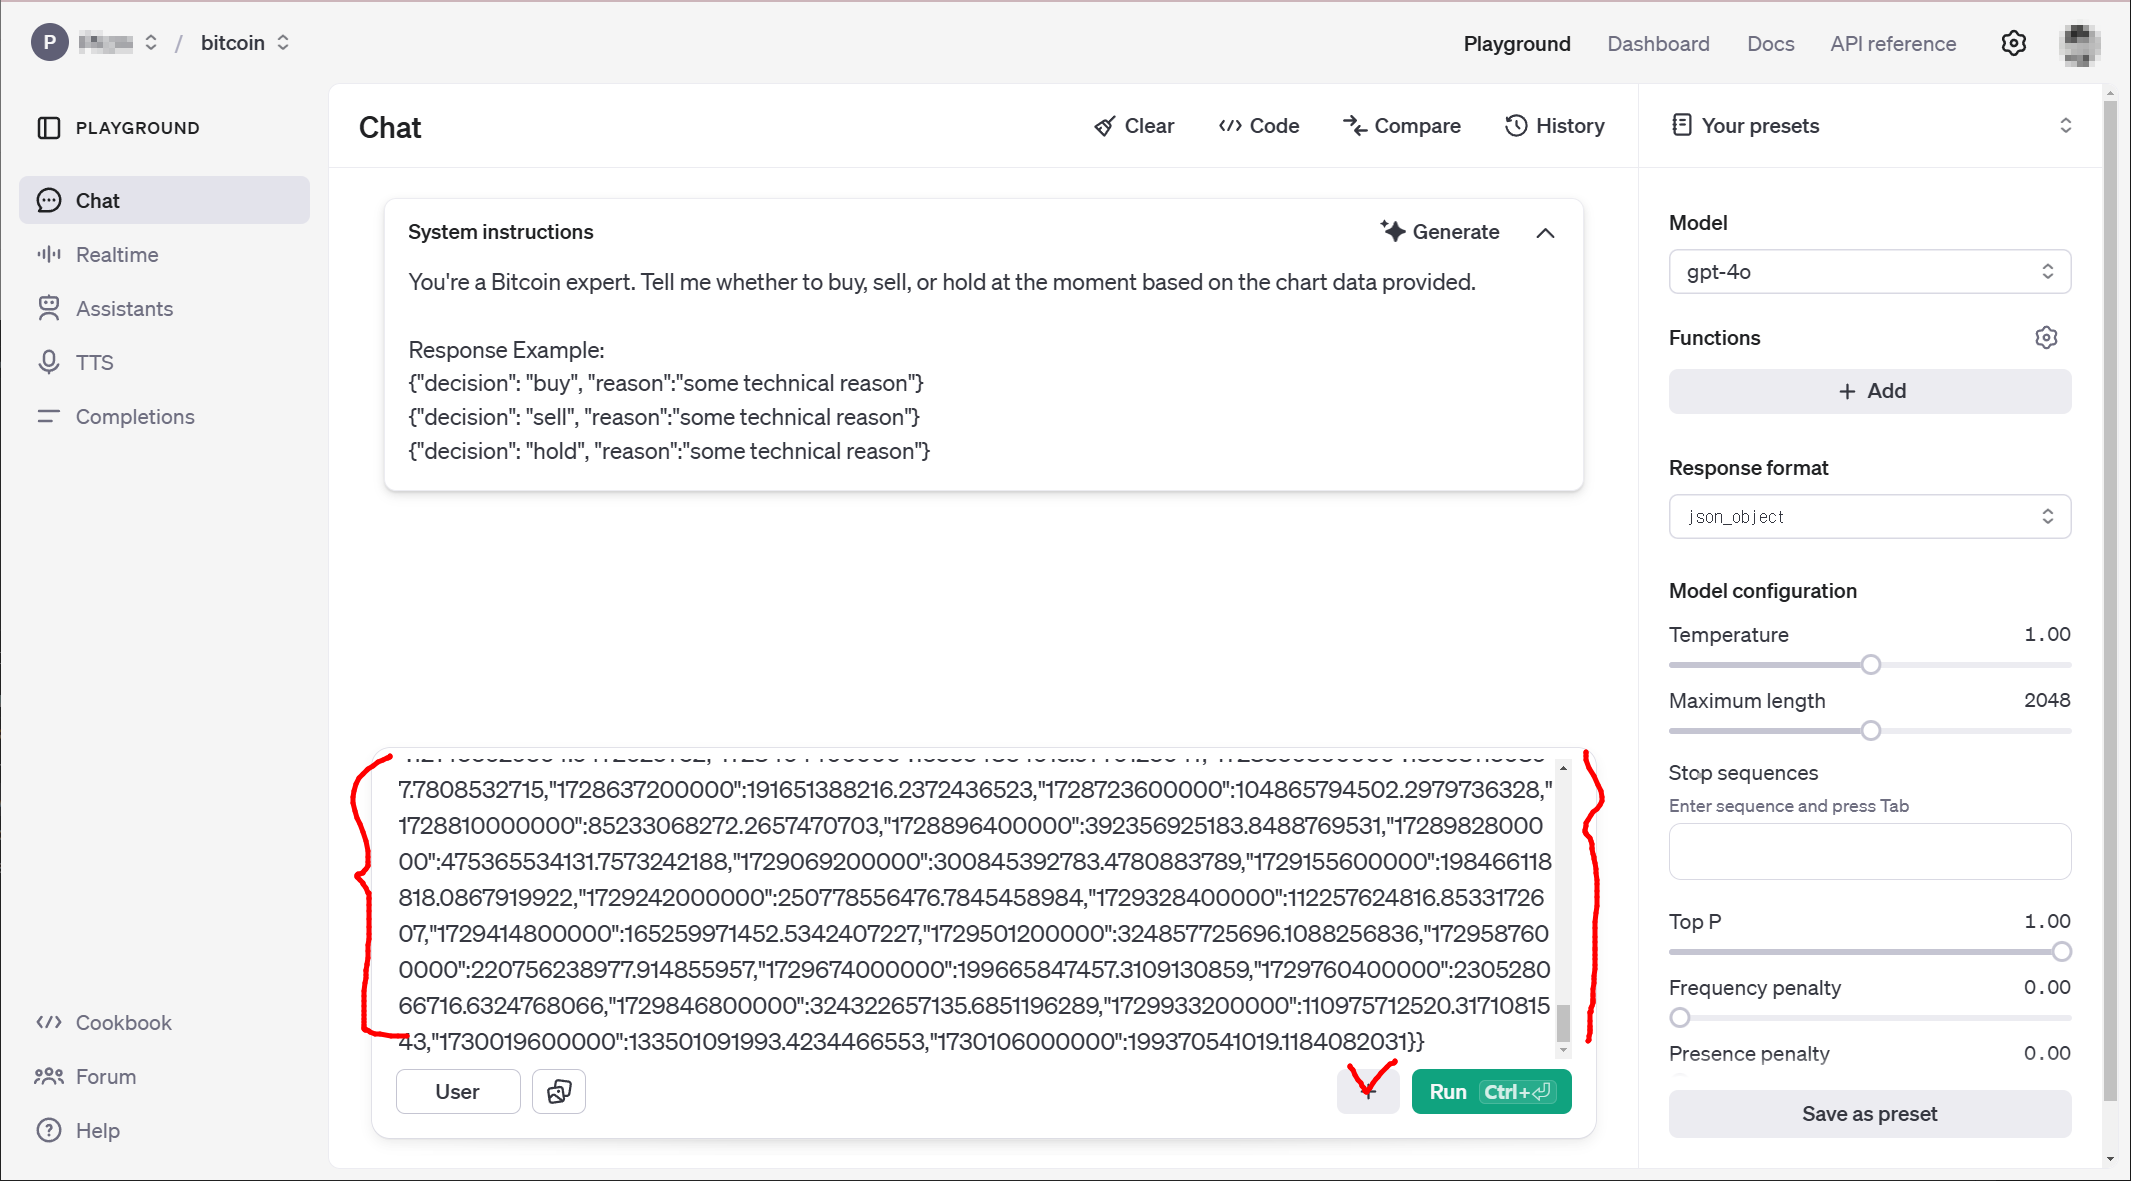2131x1181 pixels.
Task: Click the image attach icon beside User
Action: coord(559,1091)
